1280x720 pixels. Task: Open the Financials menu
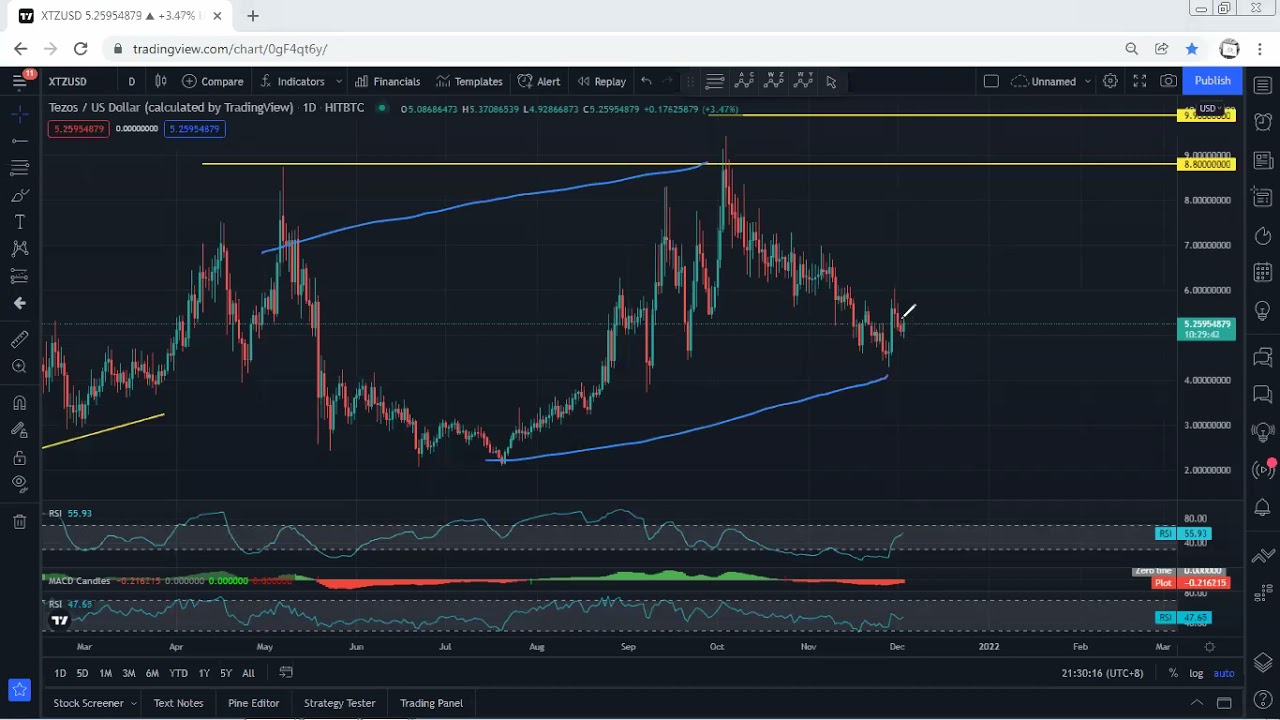click(x=387, y=82)
